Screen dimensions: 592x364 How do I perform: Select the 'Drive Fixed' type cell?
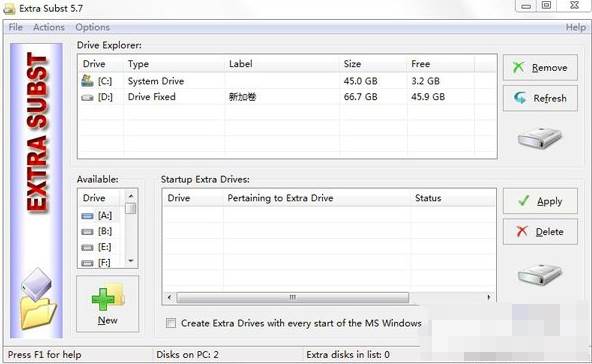pos(152,97)
